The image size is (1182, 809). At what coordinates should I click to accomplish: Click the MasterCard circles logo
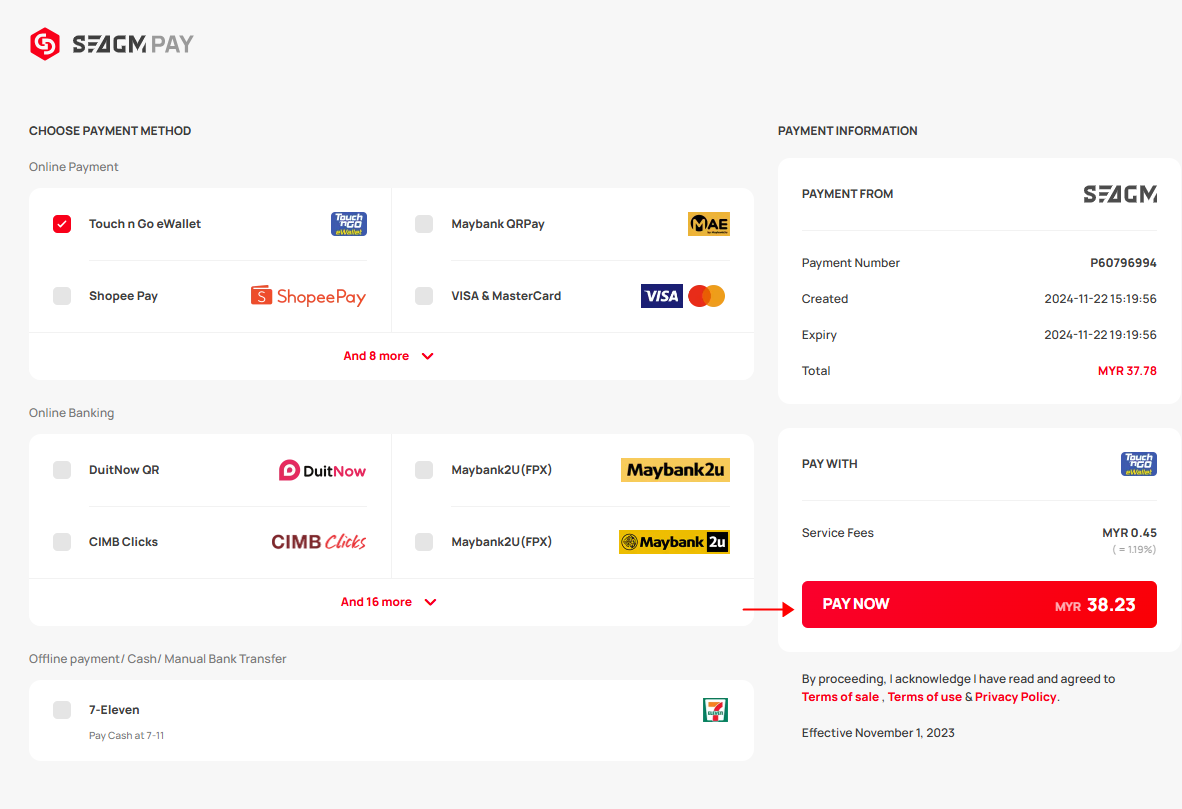707,296
